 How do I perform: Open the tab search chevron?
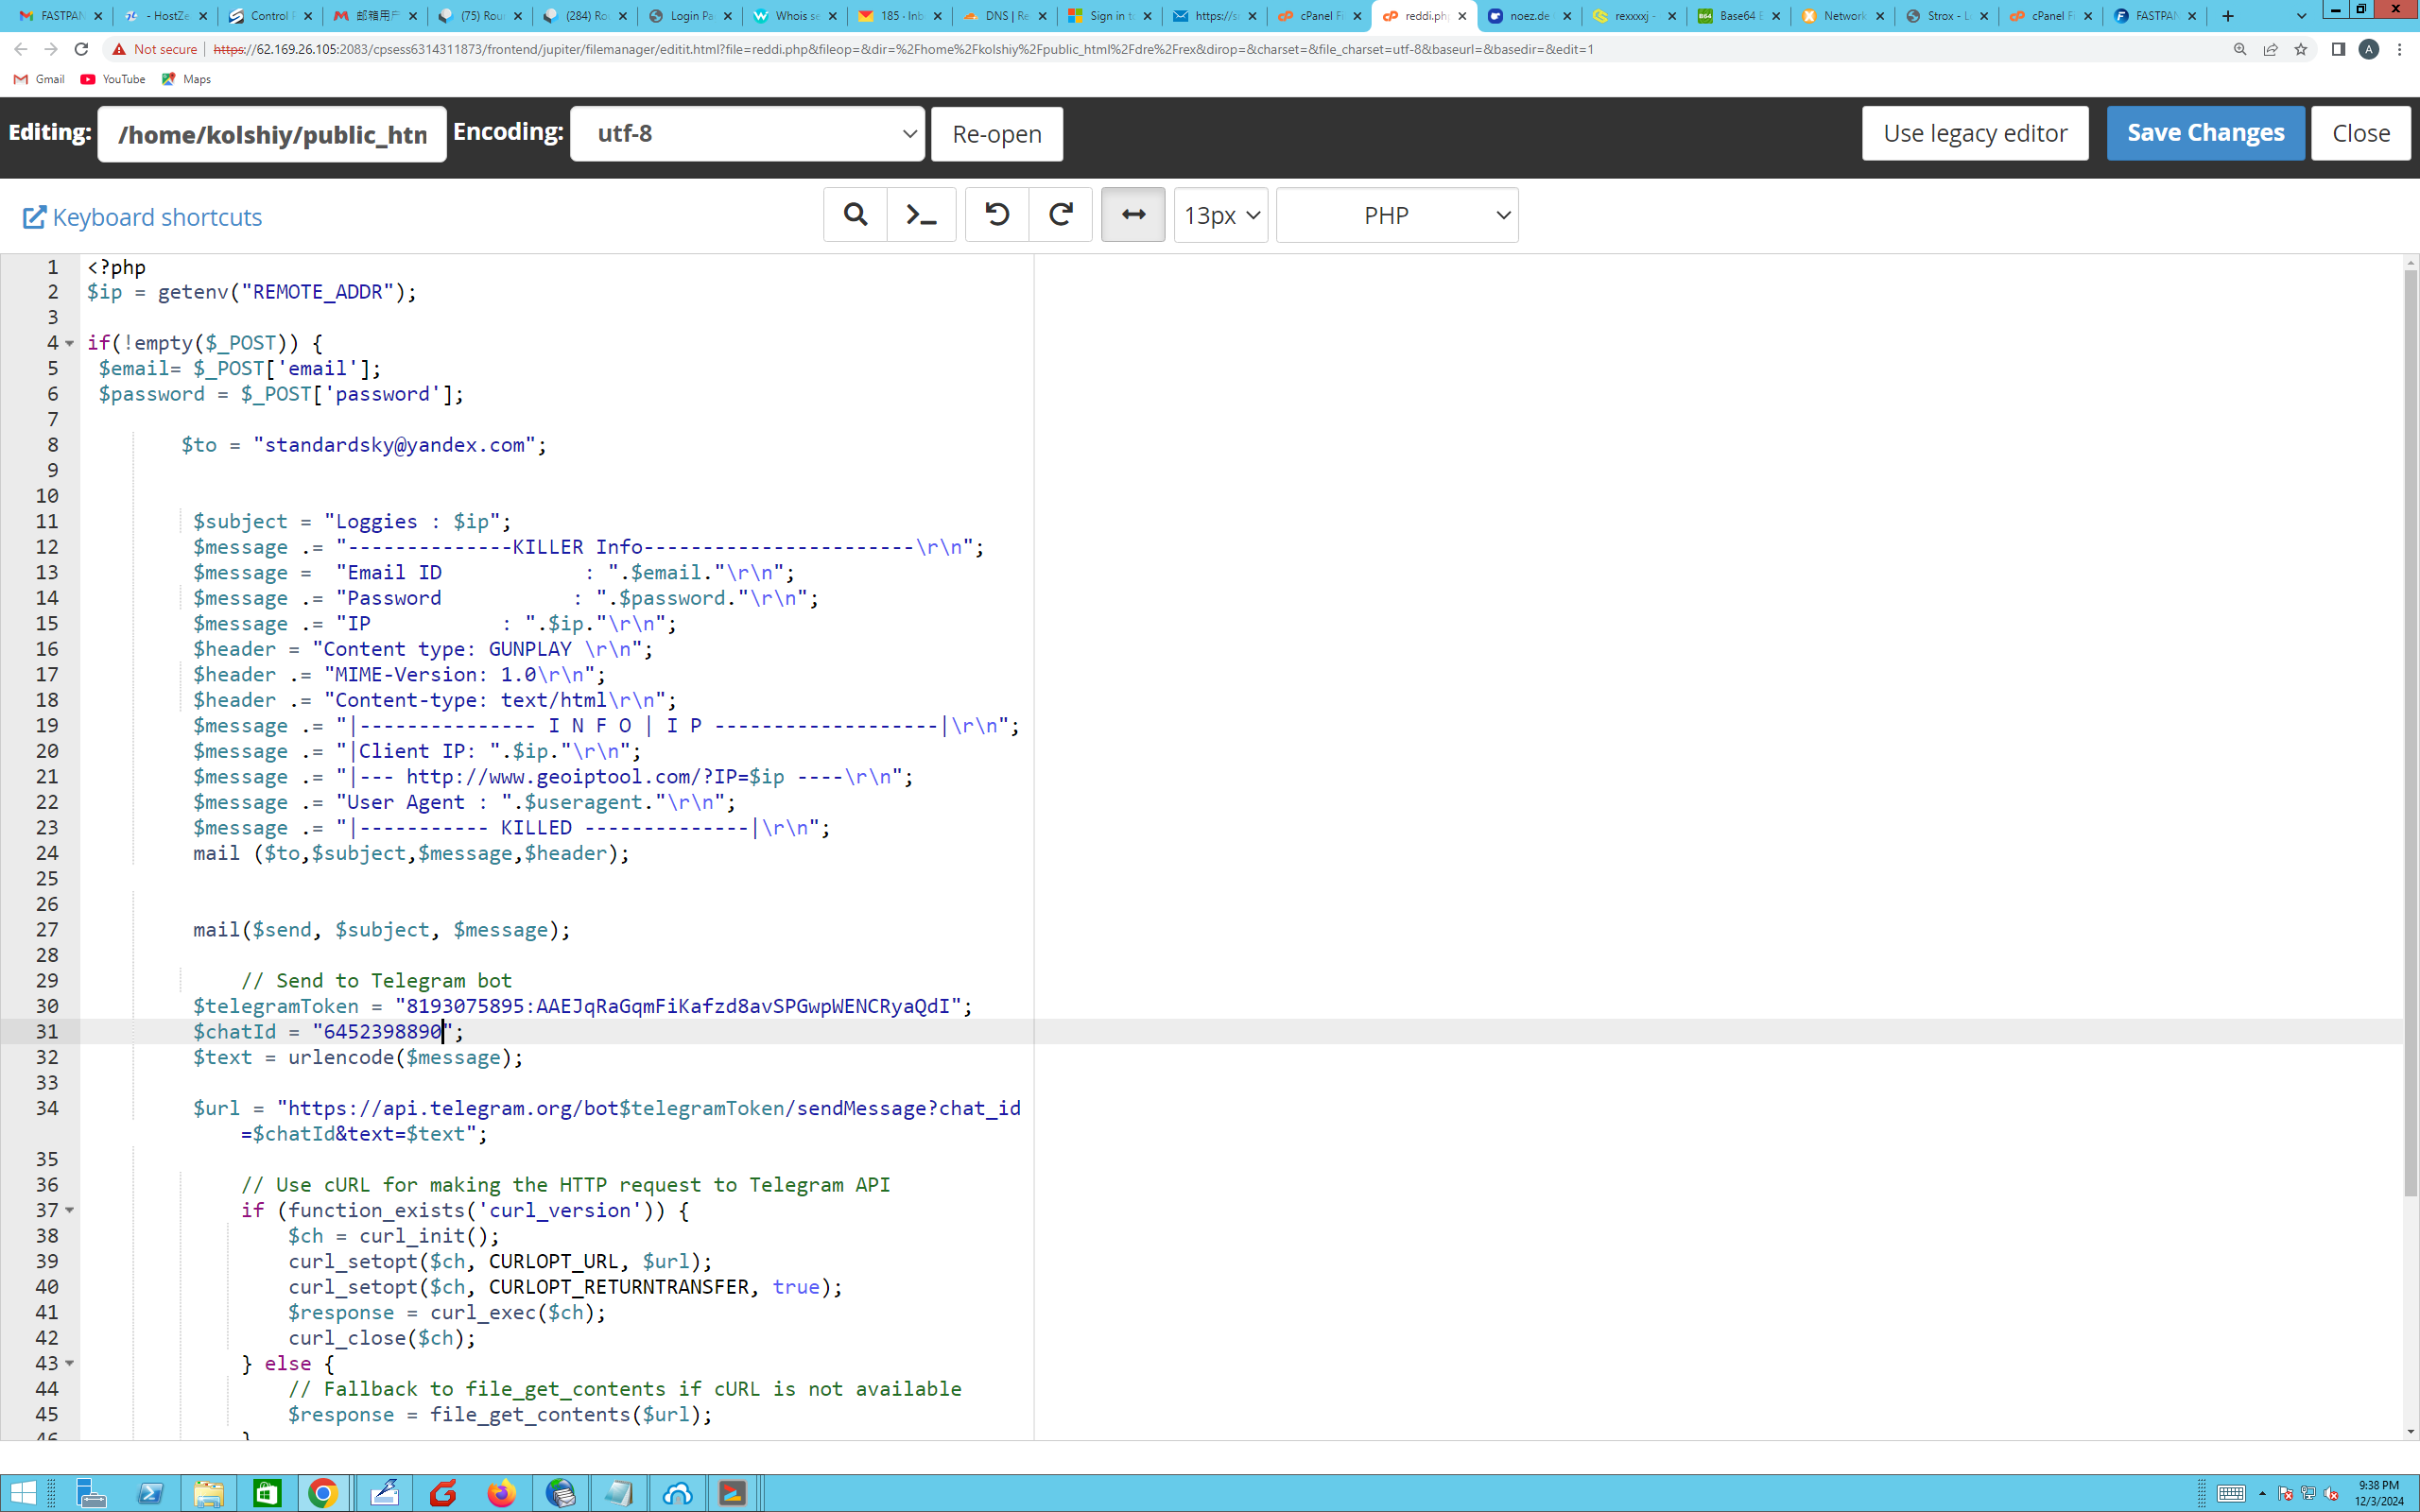(x=2301, y=16)
